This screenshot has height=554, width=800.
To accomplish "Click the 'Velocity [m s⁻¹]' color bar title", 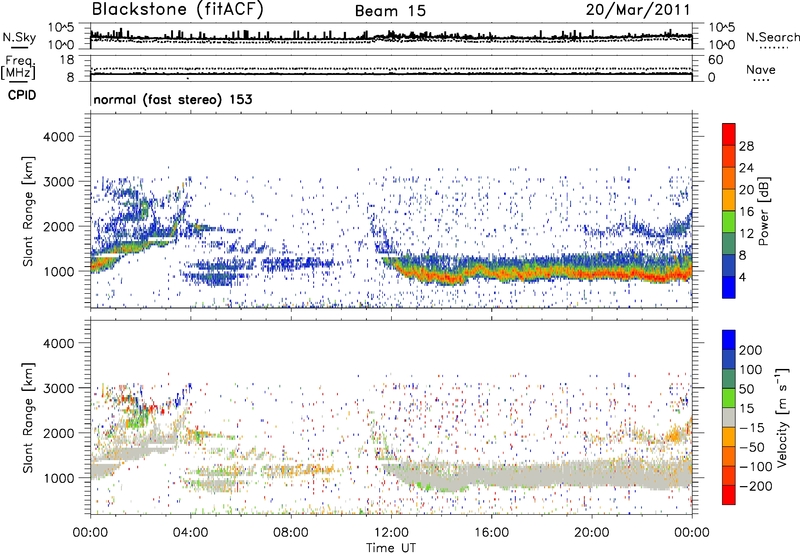I will pyautogui.click(x=782, y=417).
